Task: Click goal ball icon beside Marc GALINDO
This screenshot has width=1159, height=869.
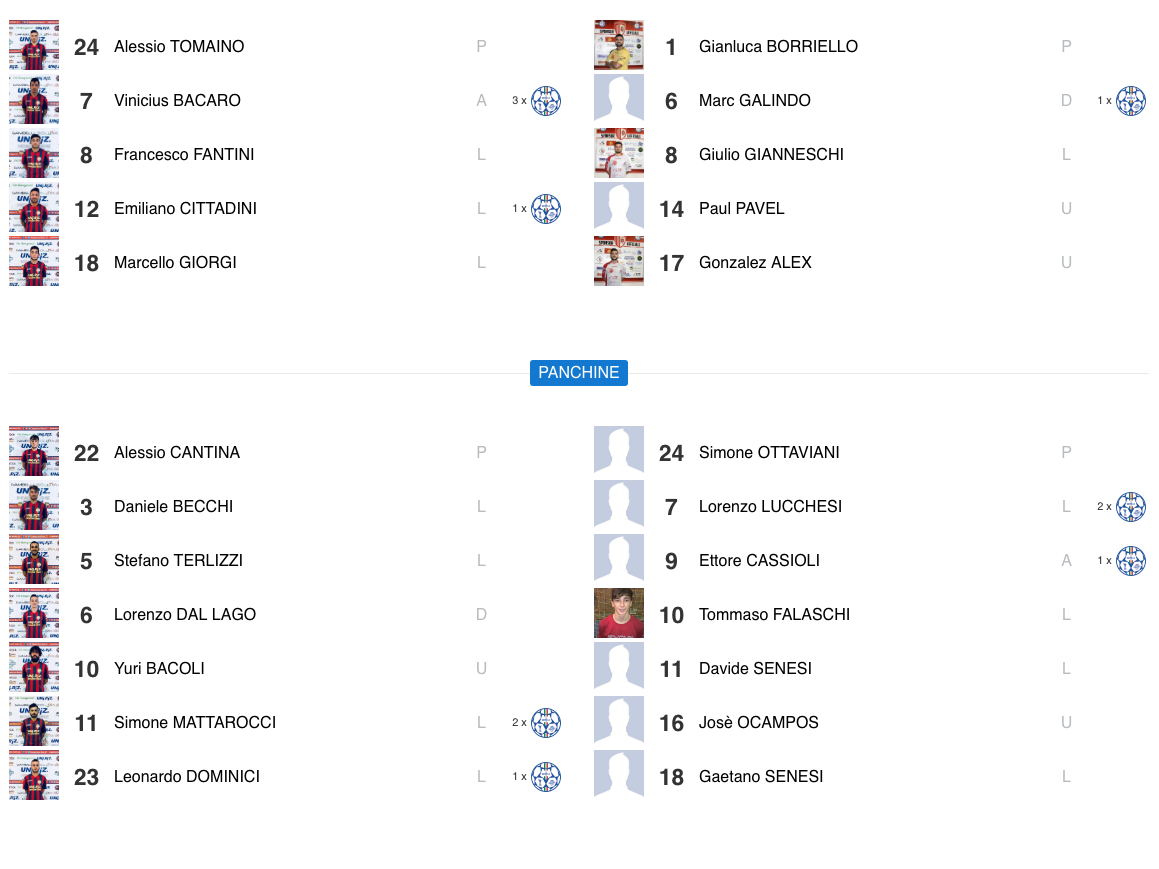Action: tap(1131, 101)
